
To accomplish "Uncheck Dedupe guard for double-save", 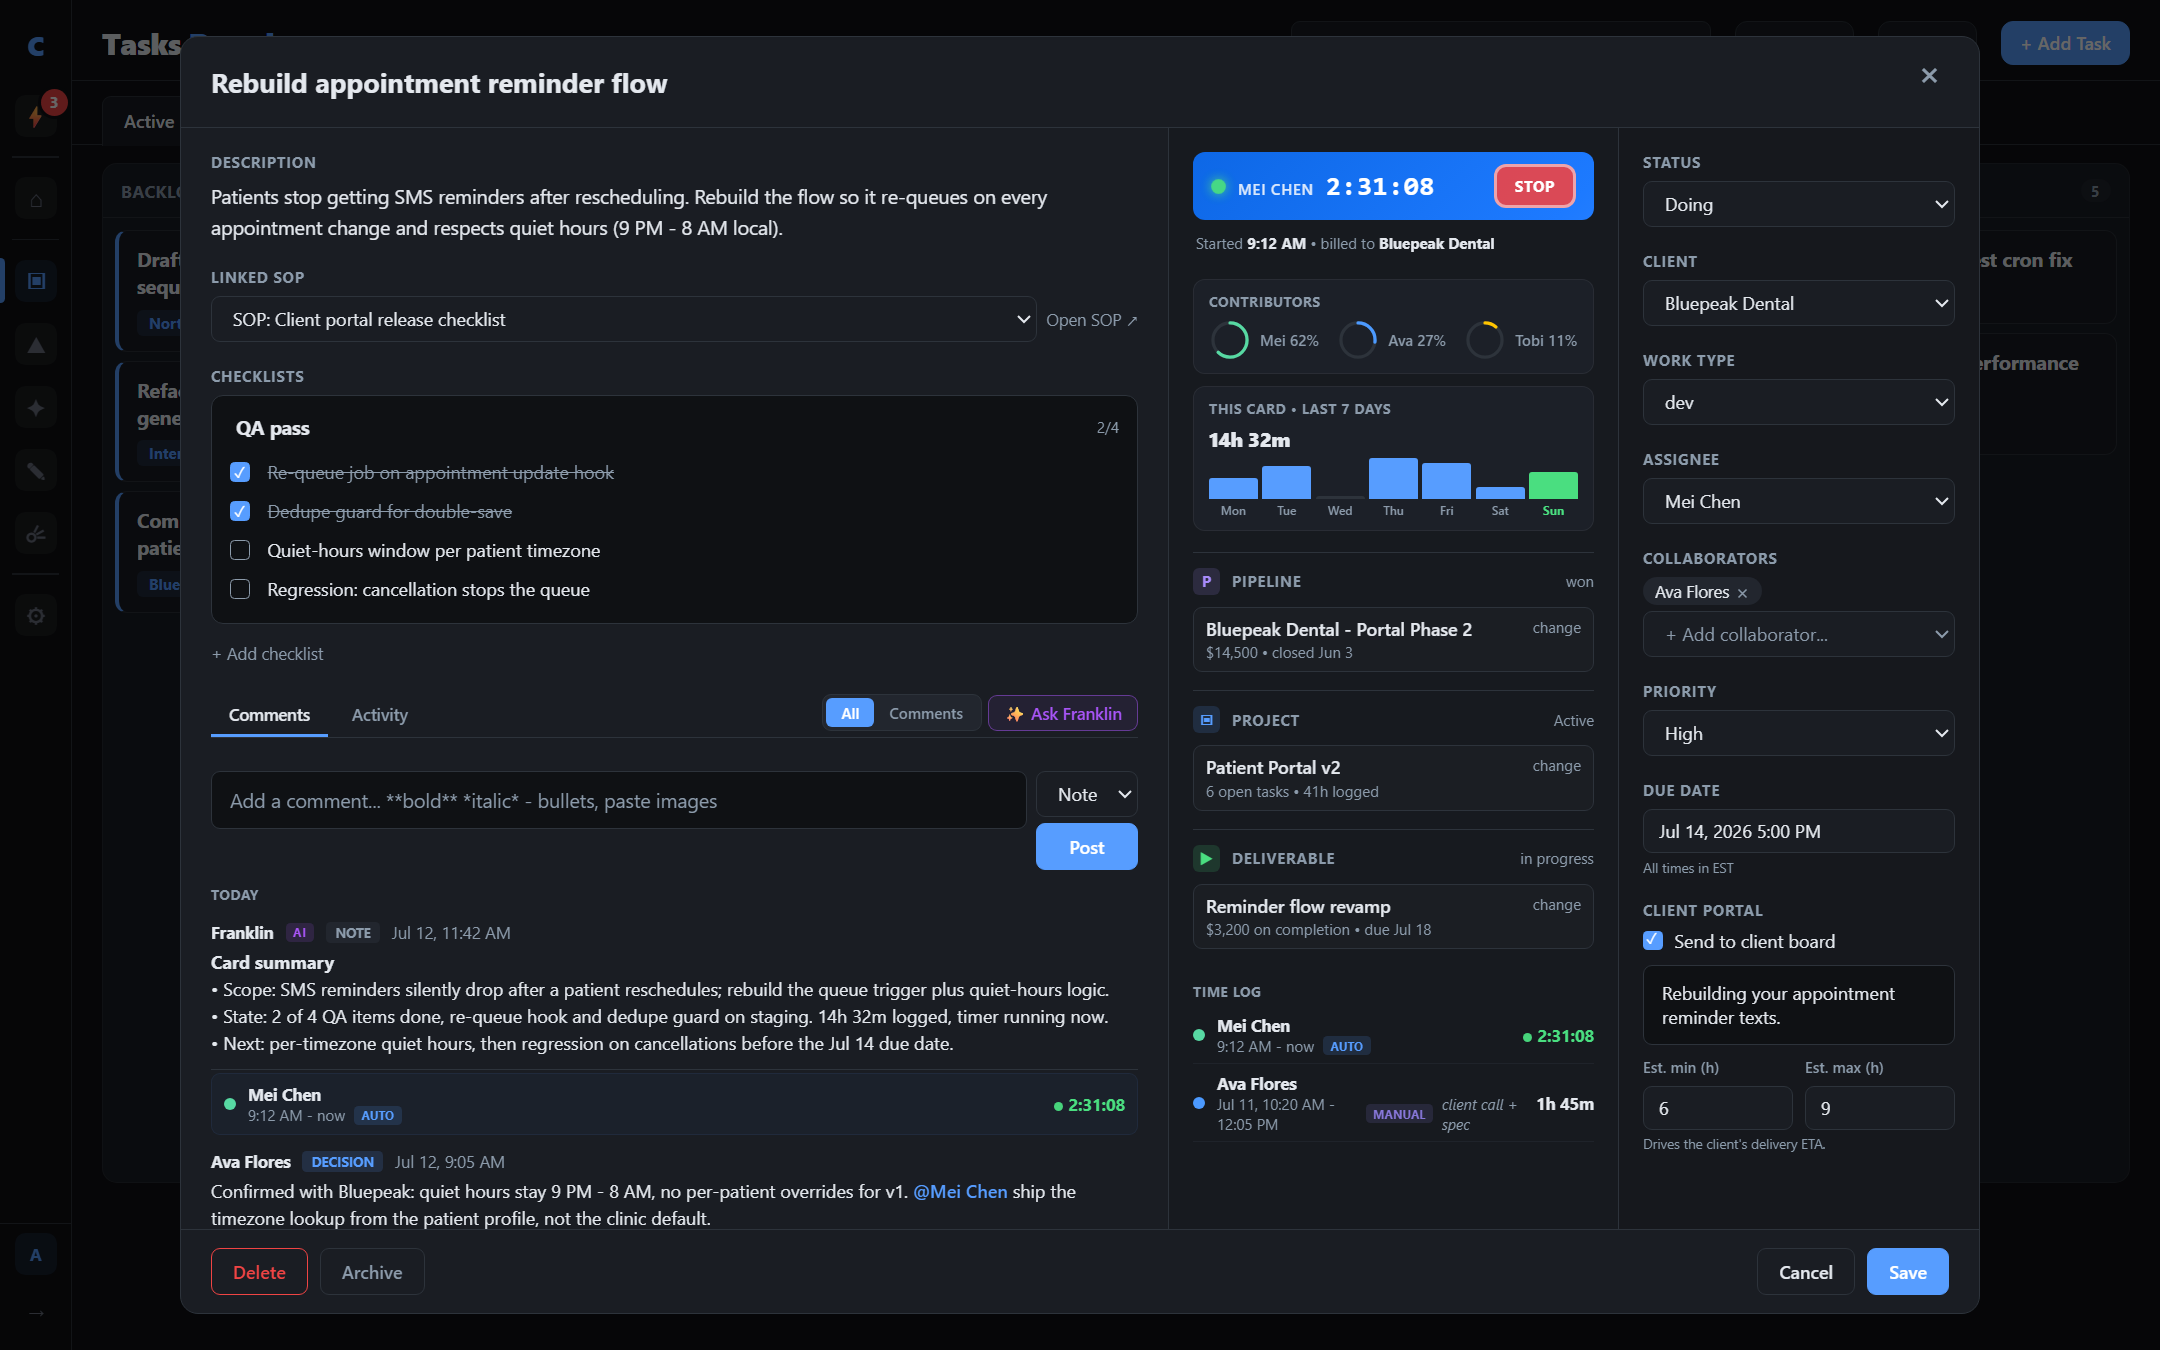I will pyautogui.click(x=240, y=511).
